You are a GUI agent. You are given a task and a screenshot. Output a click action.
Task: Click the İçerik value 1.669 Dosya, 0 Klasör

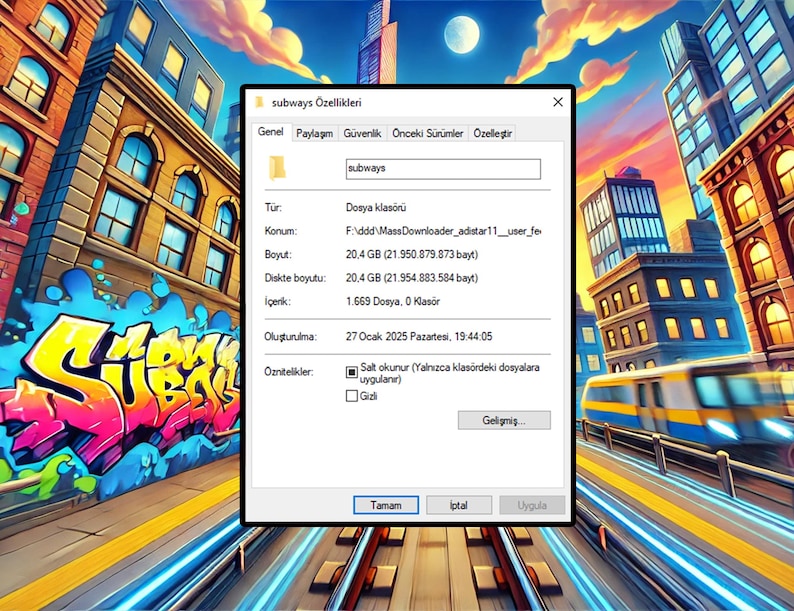point(392,302)
